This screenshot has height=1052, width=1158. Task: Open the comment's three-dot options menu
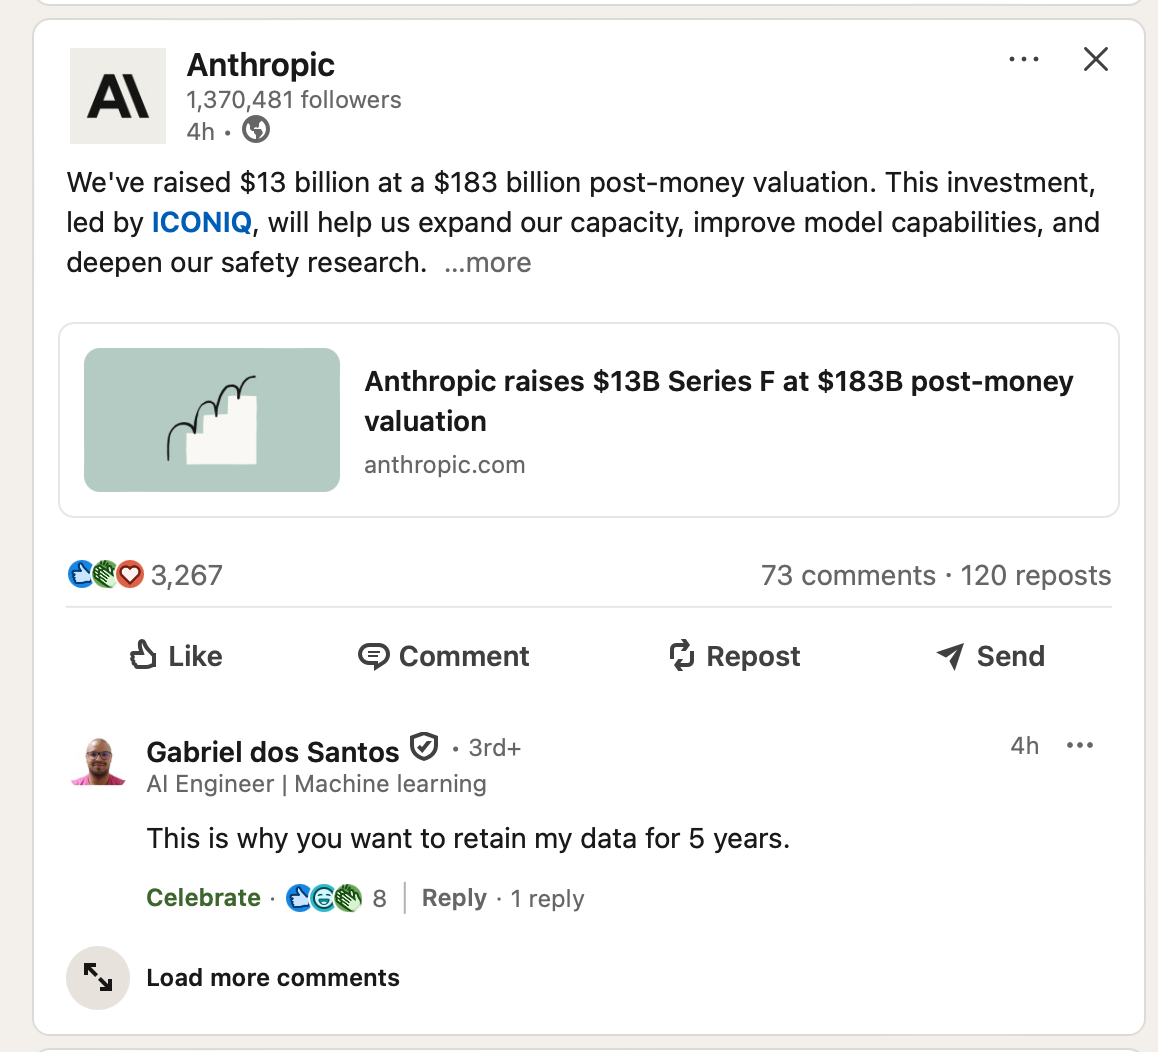(1080, 746)
